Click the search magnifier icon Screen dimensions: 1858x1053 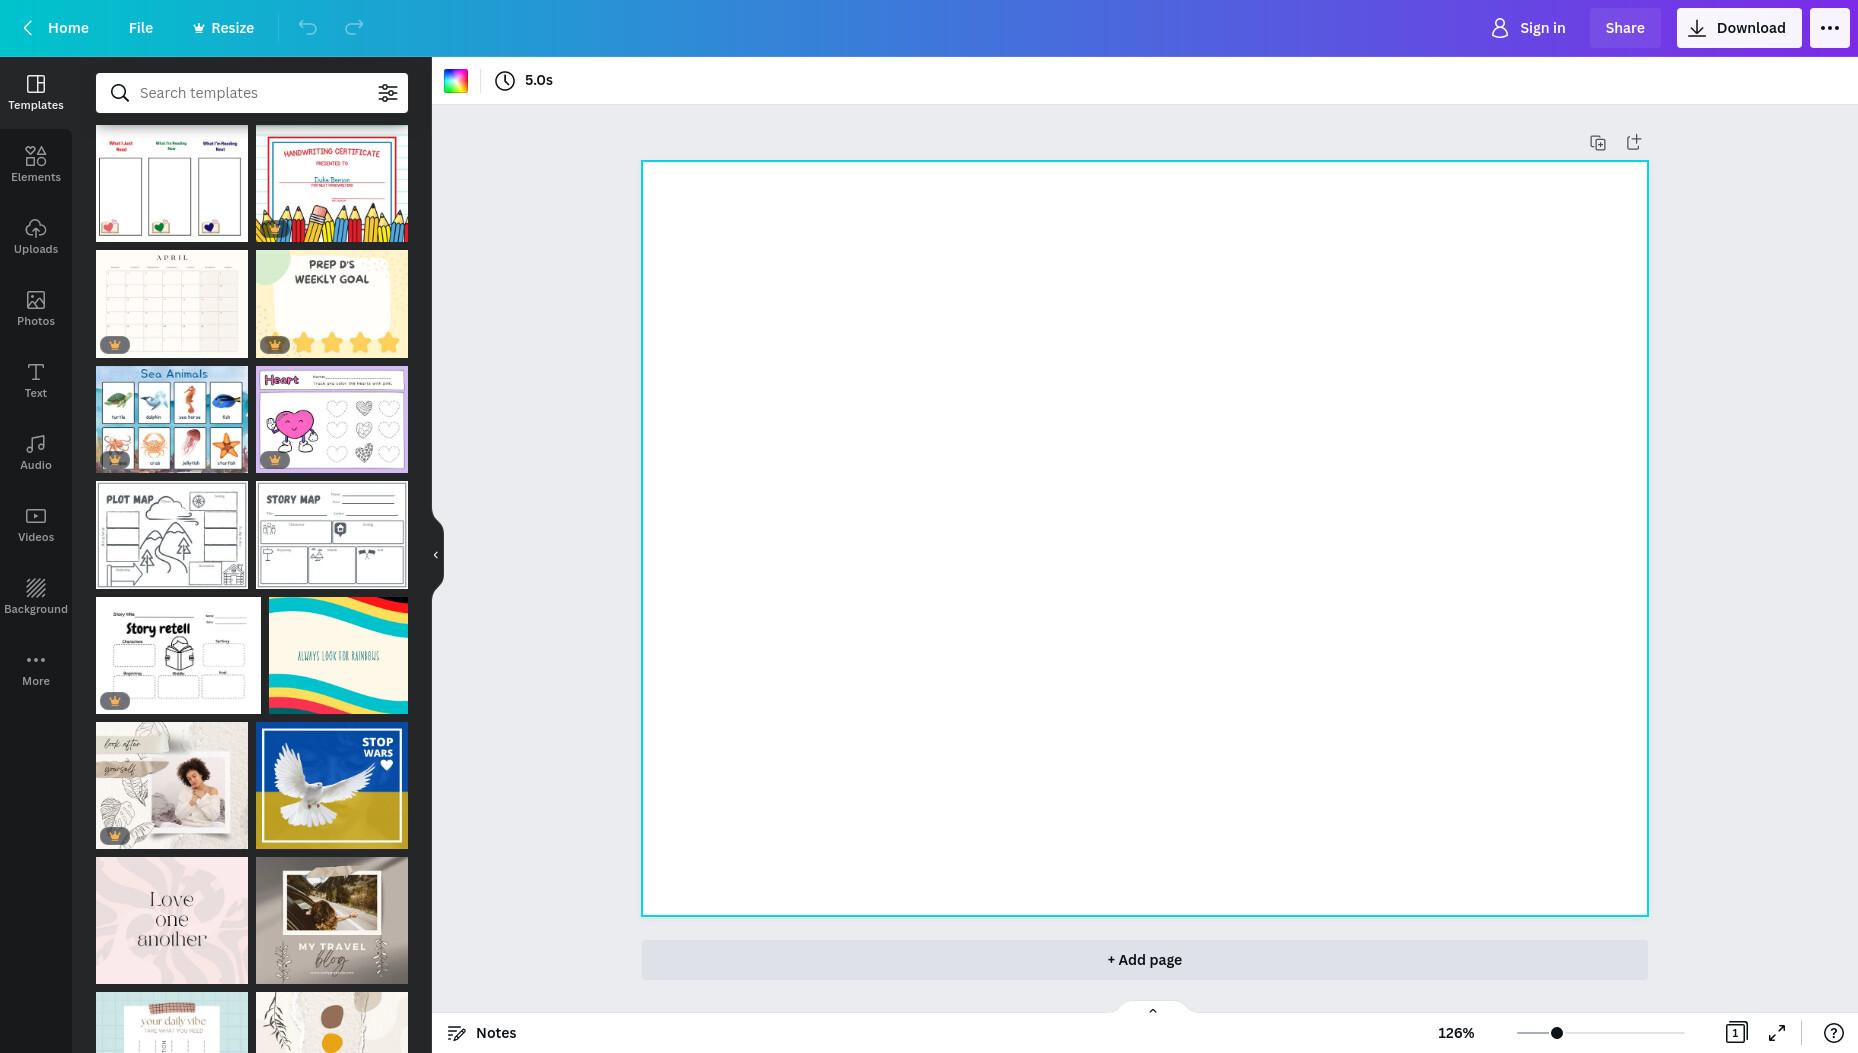(x=120, y=93)
